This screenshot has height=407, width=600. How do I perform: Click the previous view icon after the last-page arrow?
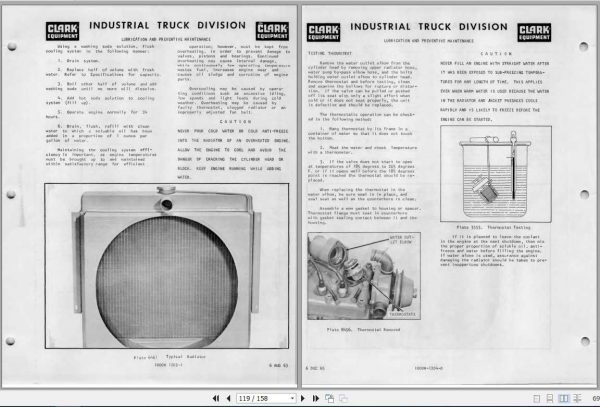click(x=329, y=399)
